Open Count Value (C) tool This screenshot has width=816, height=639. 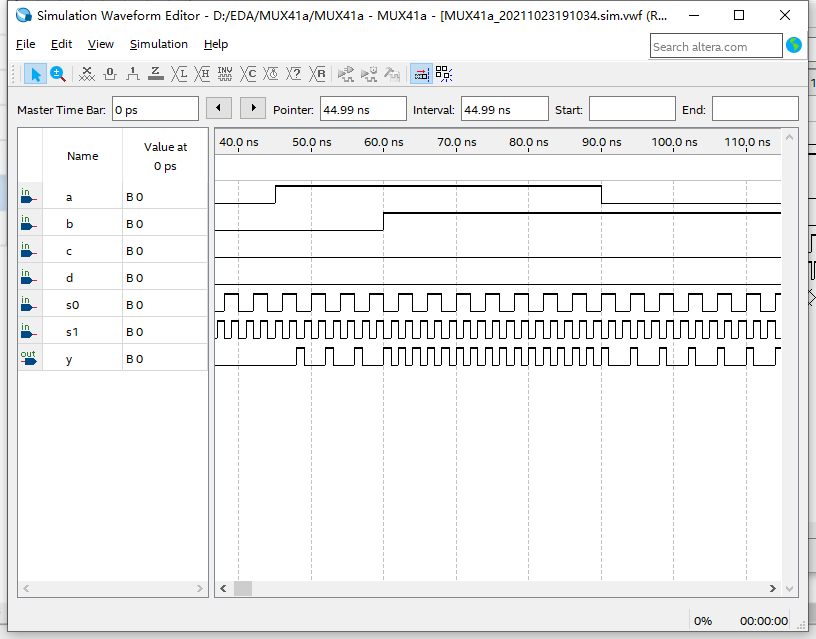coord(248,74)
